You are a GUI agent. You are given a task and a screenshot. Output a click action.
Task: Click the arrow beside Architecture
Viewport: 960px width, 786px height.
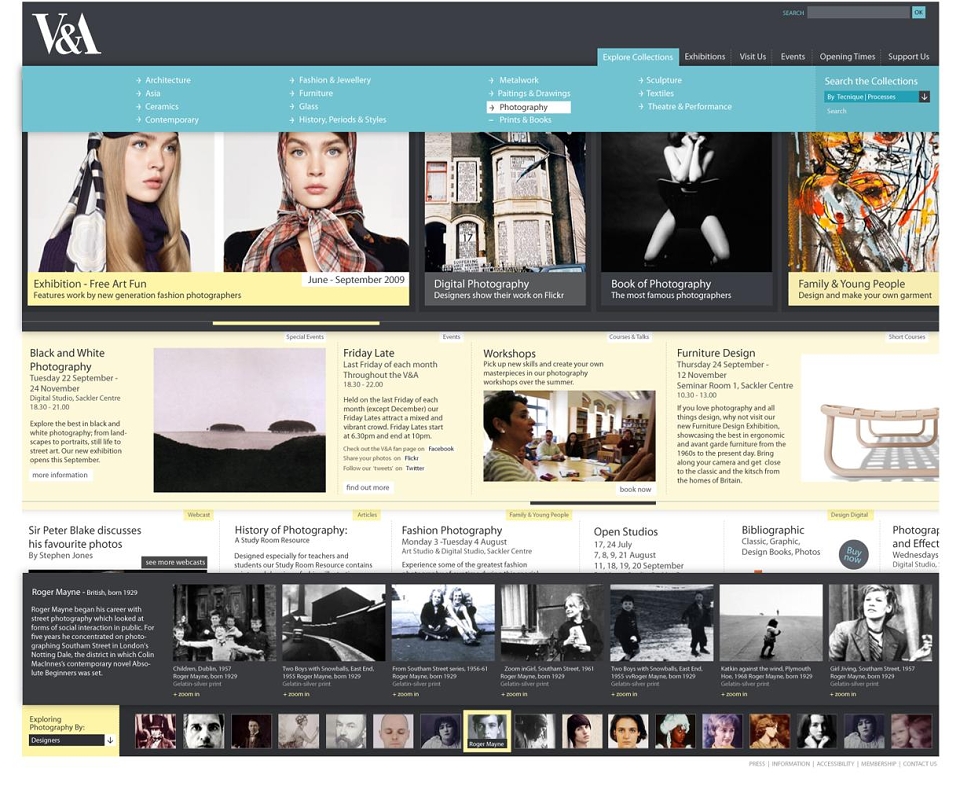(139, 80)
